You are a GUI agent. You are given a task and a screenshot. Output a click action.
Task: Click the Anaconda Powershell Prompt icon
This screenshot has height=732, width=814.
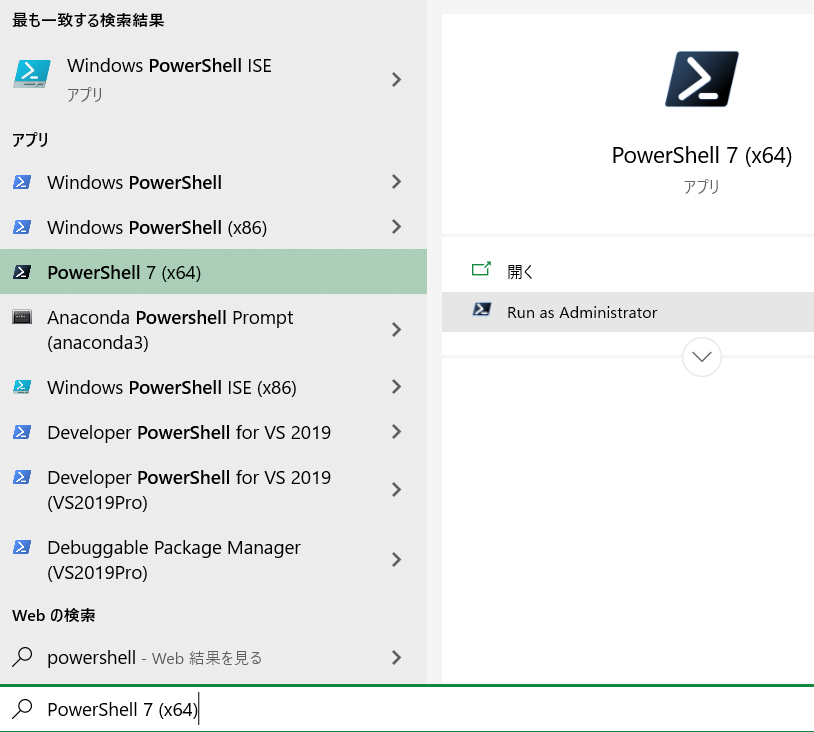[22, 318]
